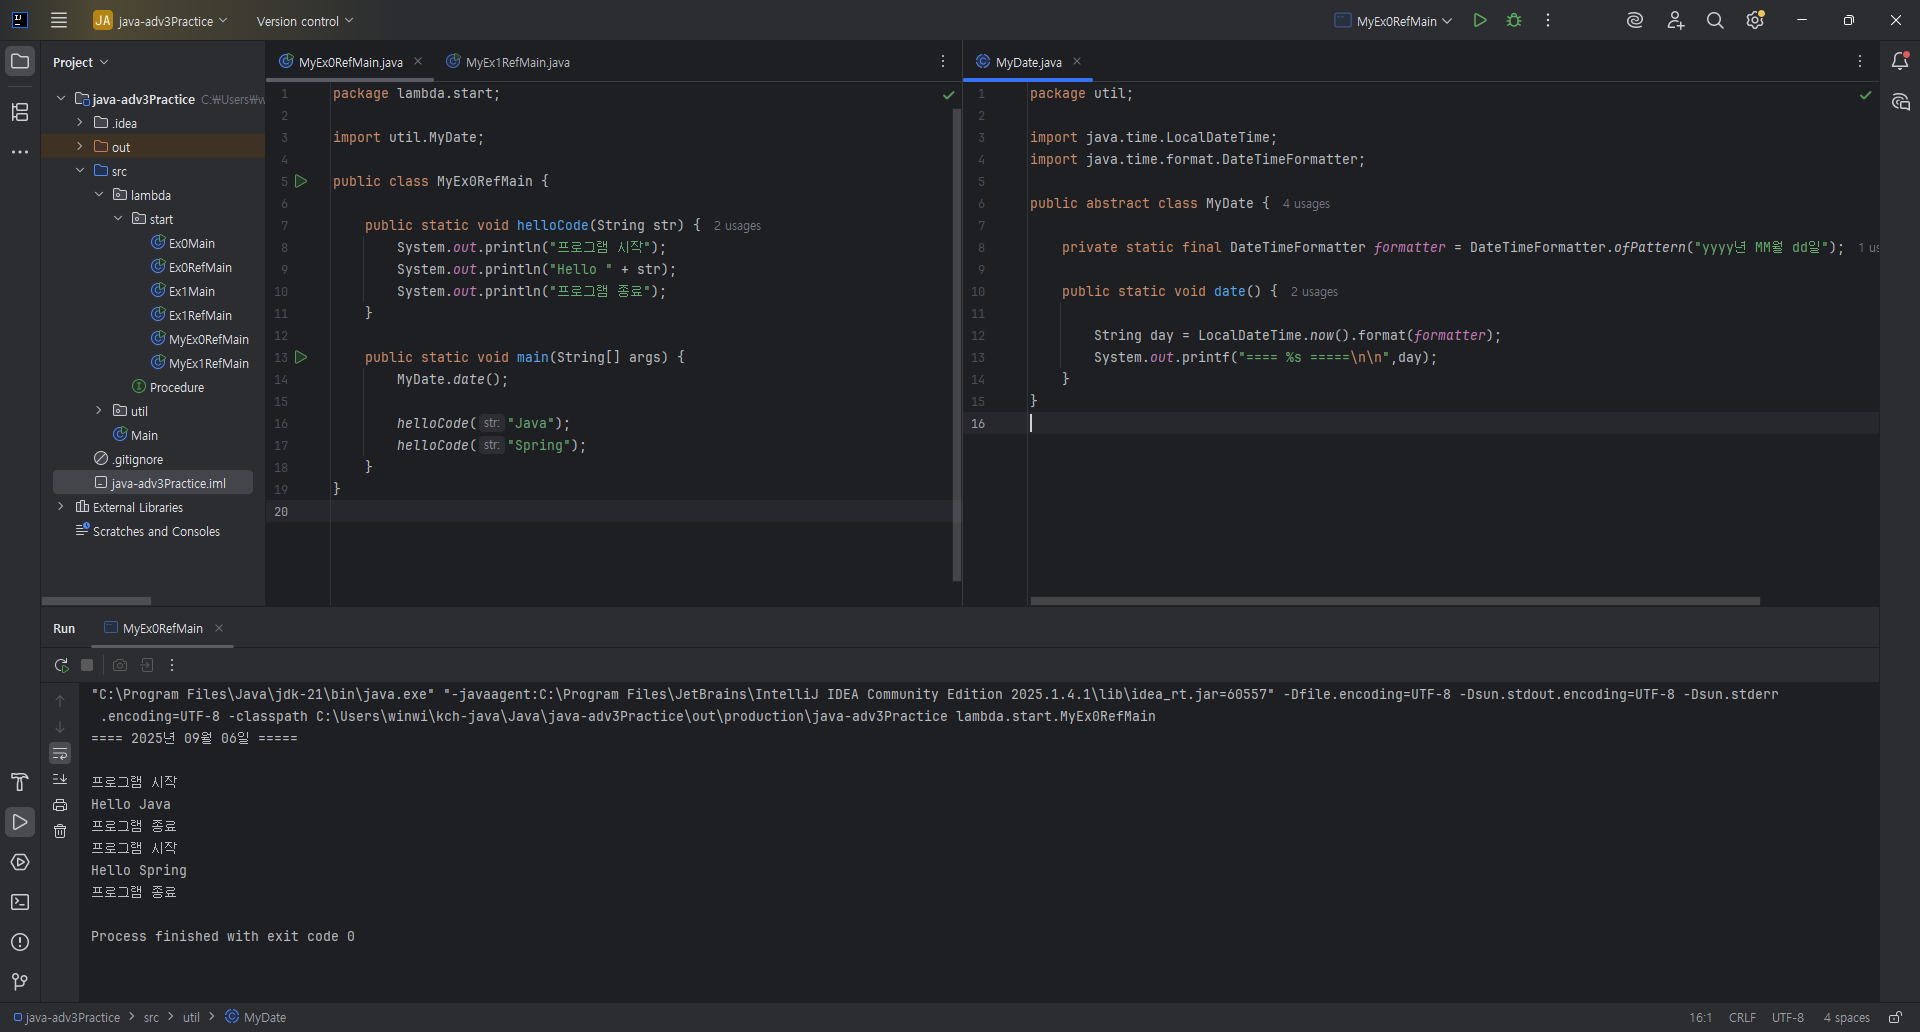Rerun MyEx0RefMain in Run panel
The width and height of the screenshot is (1920, 1032).
click(61, 665)
